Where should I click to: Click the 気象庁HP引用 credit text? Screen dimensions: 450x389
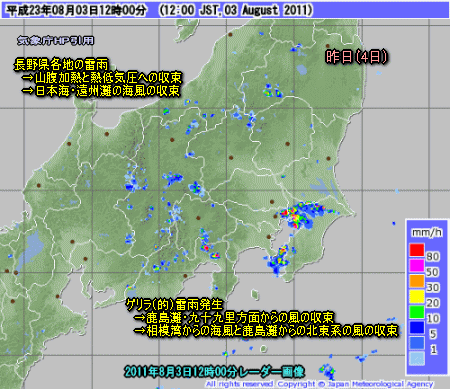[x=55, y=41]
